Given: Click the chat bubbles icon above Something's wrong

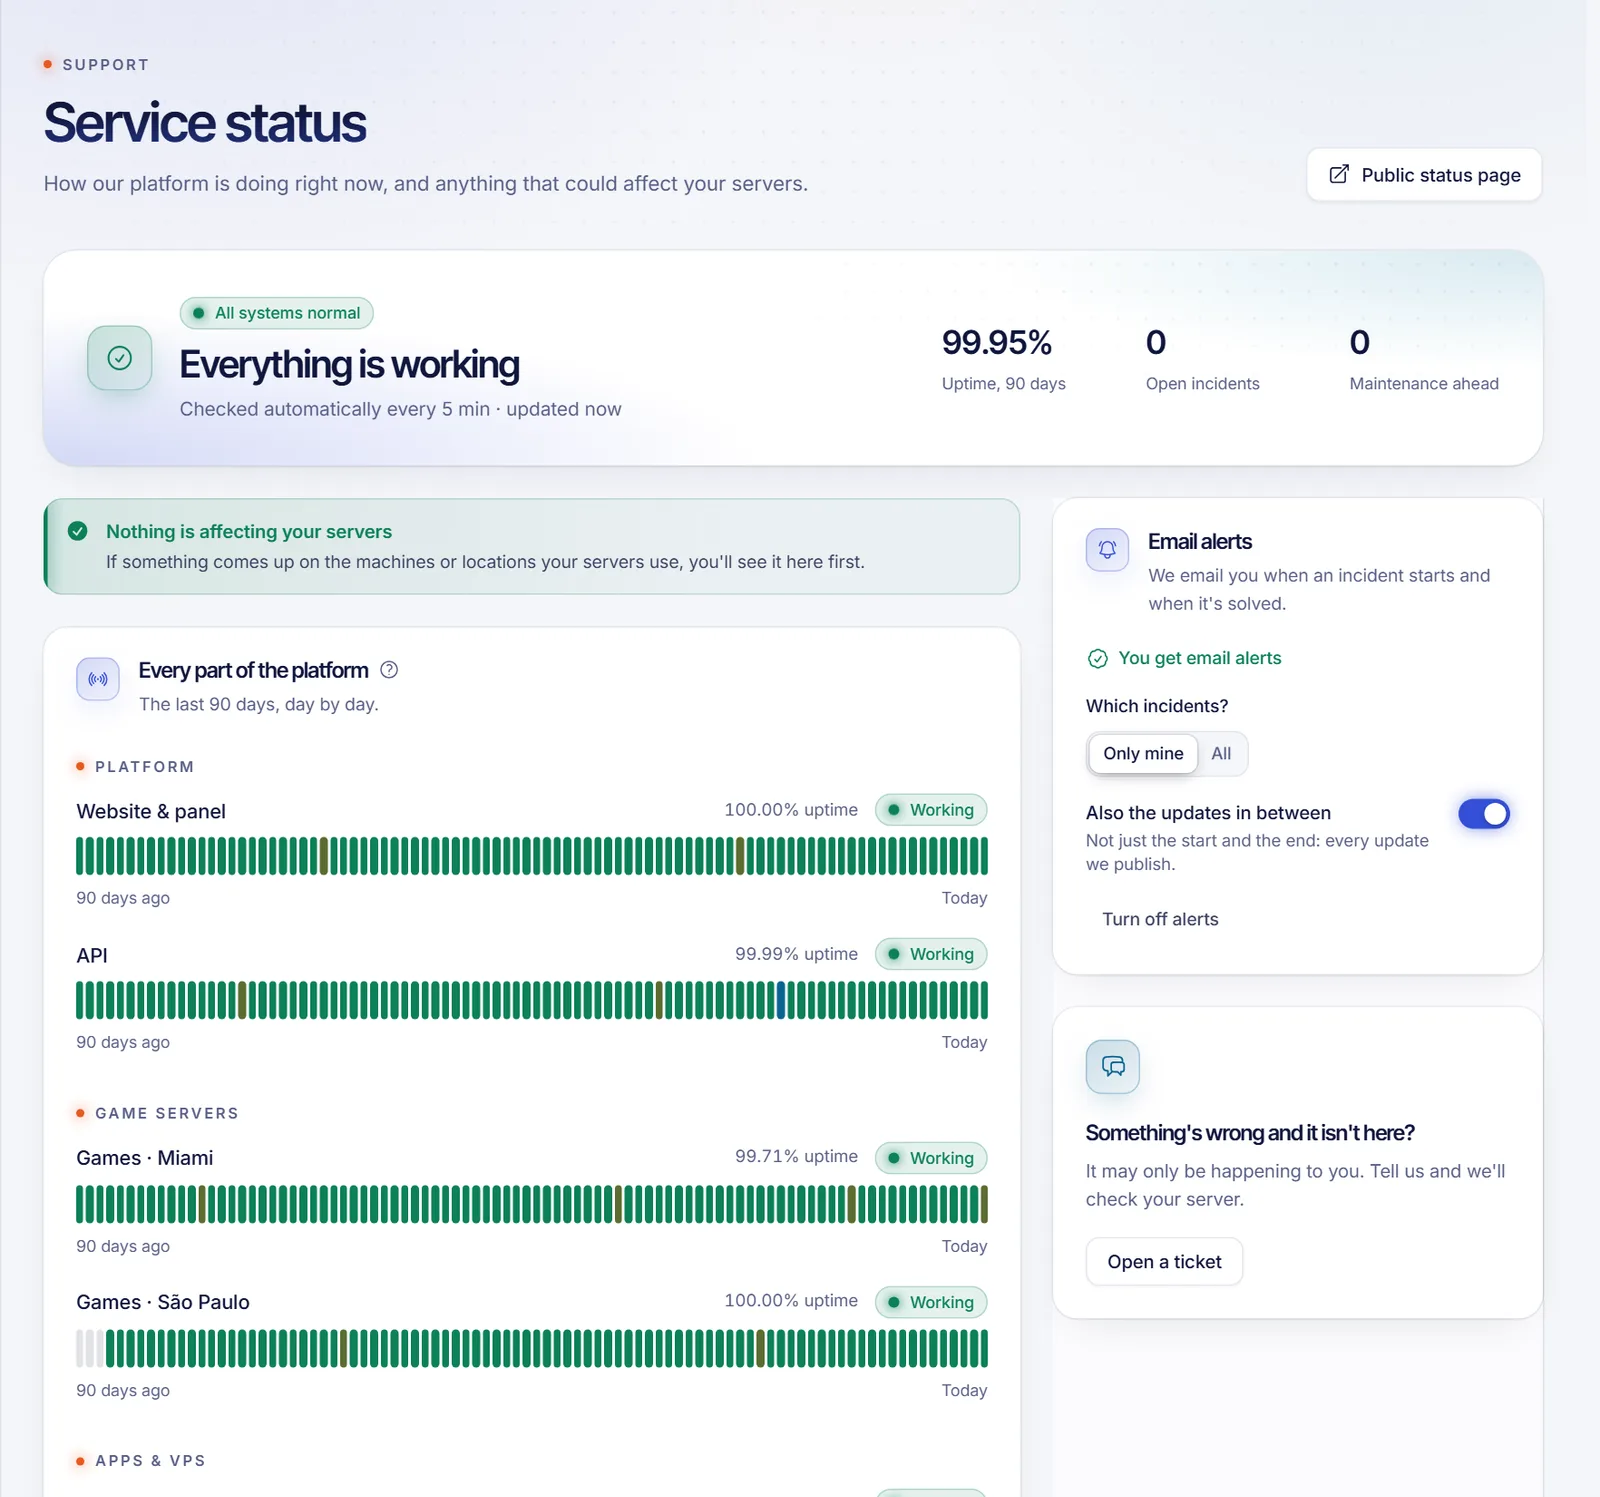Looking at the screenshot, I should click(1113, 1067).
